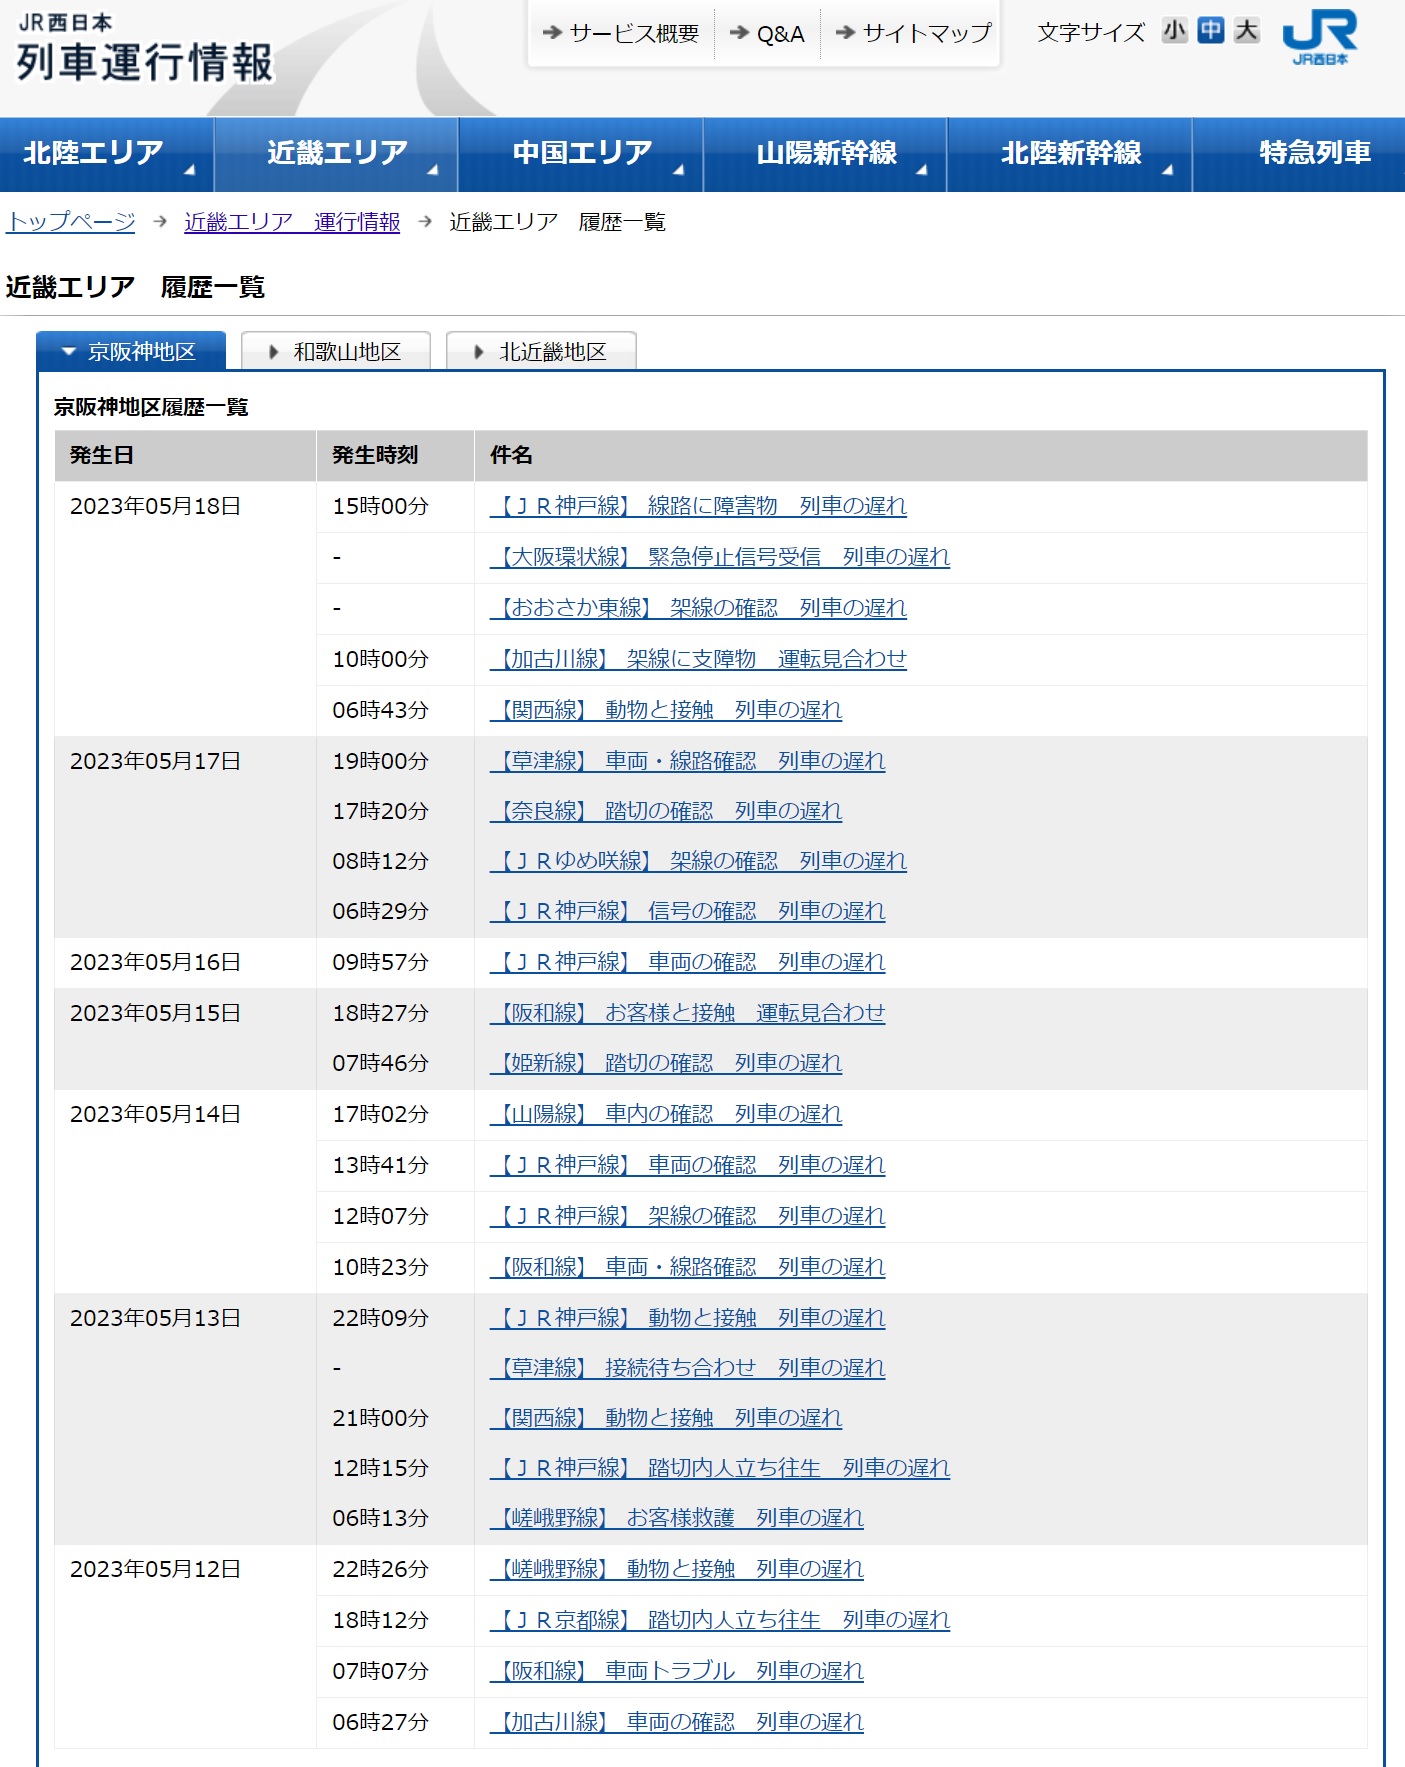Open 加古川線 架線に支障物 運転見合わせ entry
Screen dimensions: 1405x1767
tap(698, 659)
